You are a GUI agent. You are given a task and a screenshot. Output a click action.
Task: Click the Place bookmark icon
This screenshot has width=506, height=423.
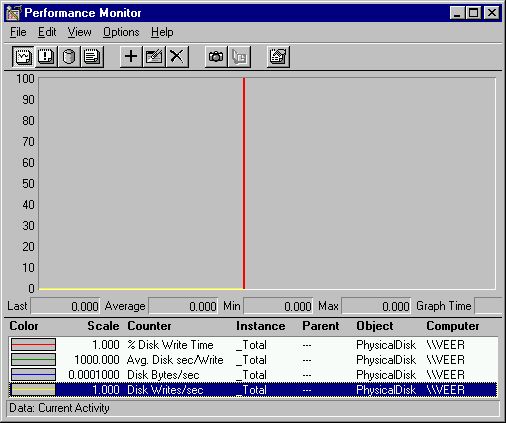(x=239, y=57)
